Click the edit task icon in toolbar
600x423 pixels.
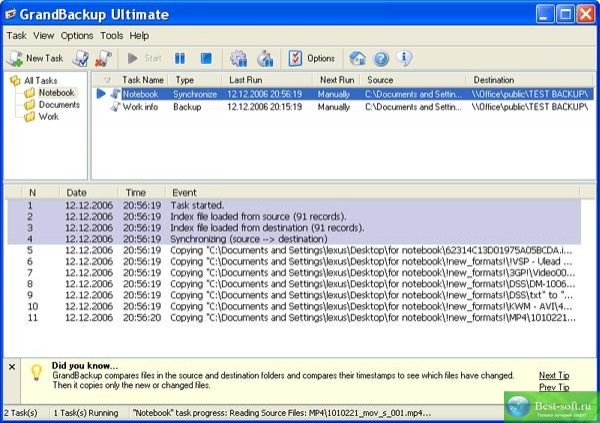(82, 58)
